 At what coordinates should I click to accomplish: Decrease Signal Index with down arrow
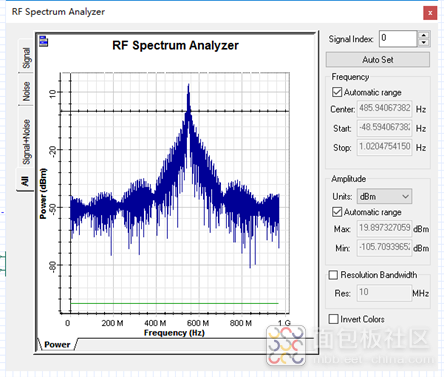coord(423,43)
